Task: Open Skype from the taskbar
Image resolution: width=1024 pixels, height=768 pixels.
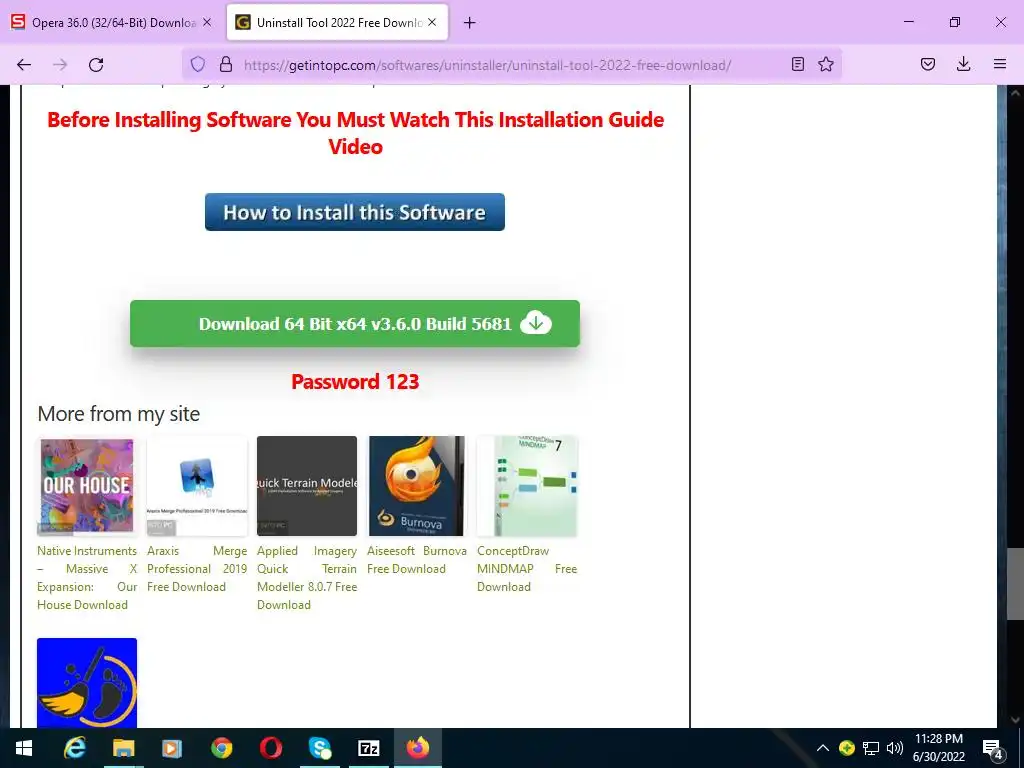Action: [320, 748]
